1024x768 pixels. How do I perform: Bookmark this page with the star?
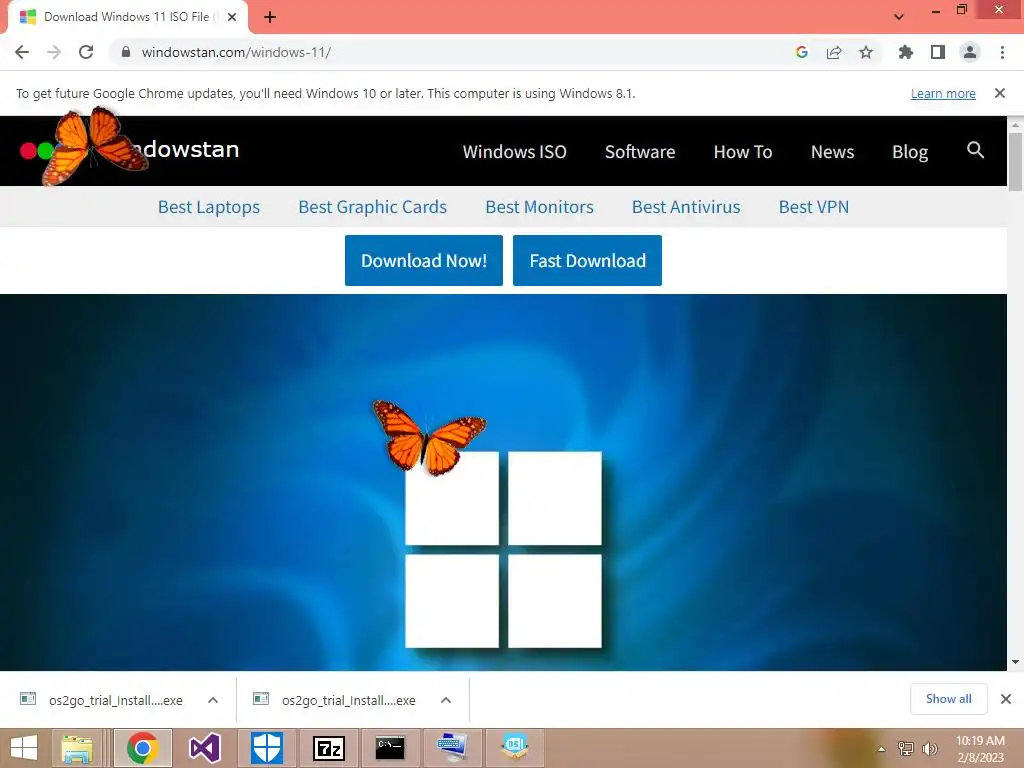(x=866, y=52)
